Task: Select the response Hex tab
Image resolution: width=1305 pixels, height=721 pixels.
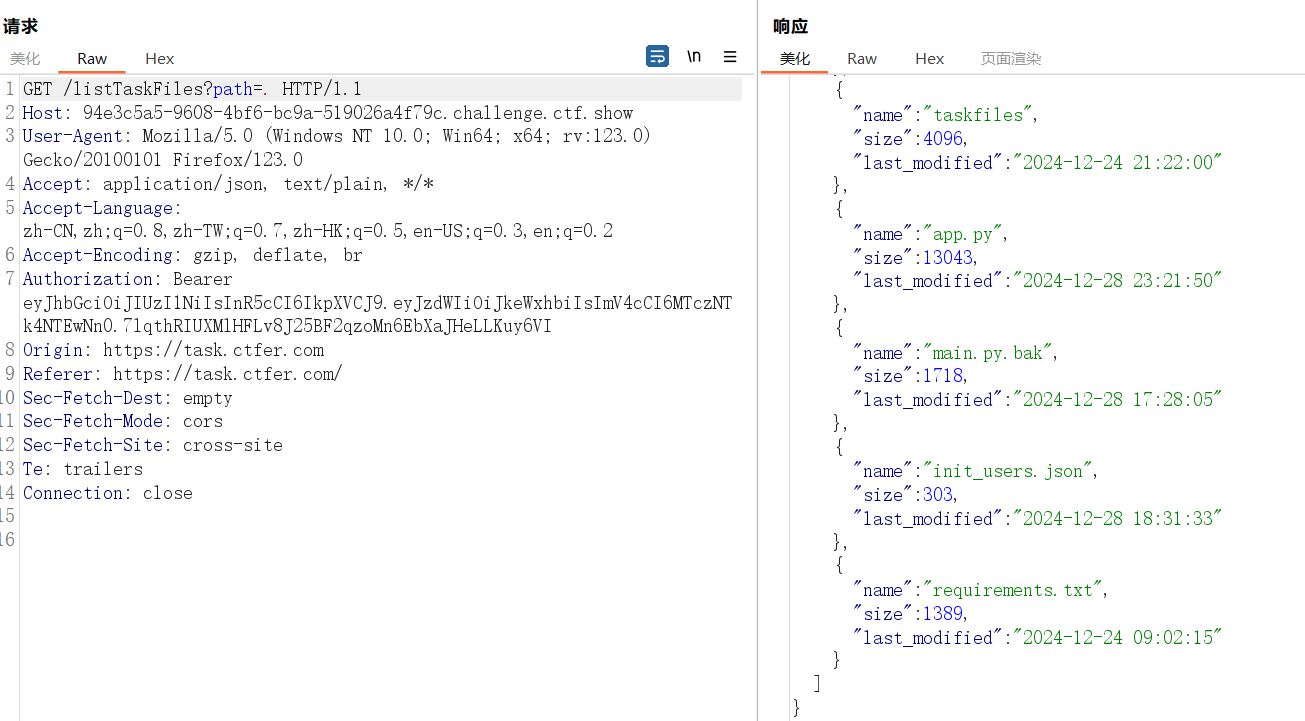Action: click(x=929, y=59)
